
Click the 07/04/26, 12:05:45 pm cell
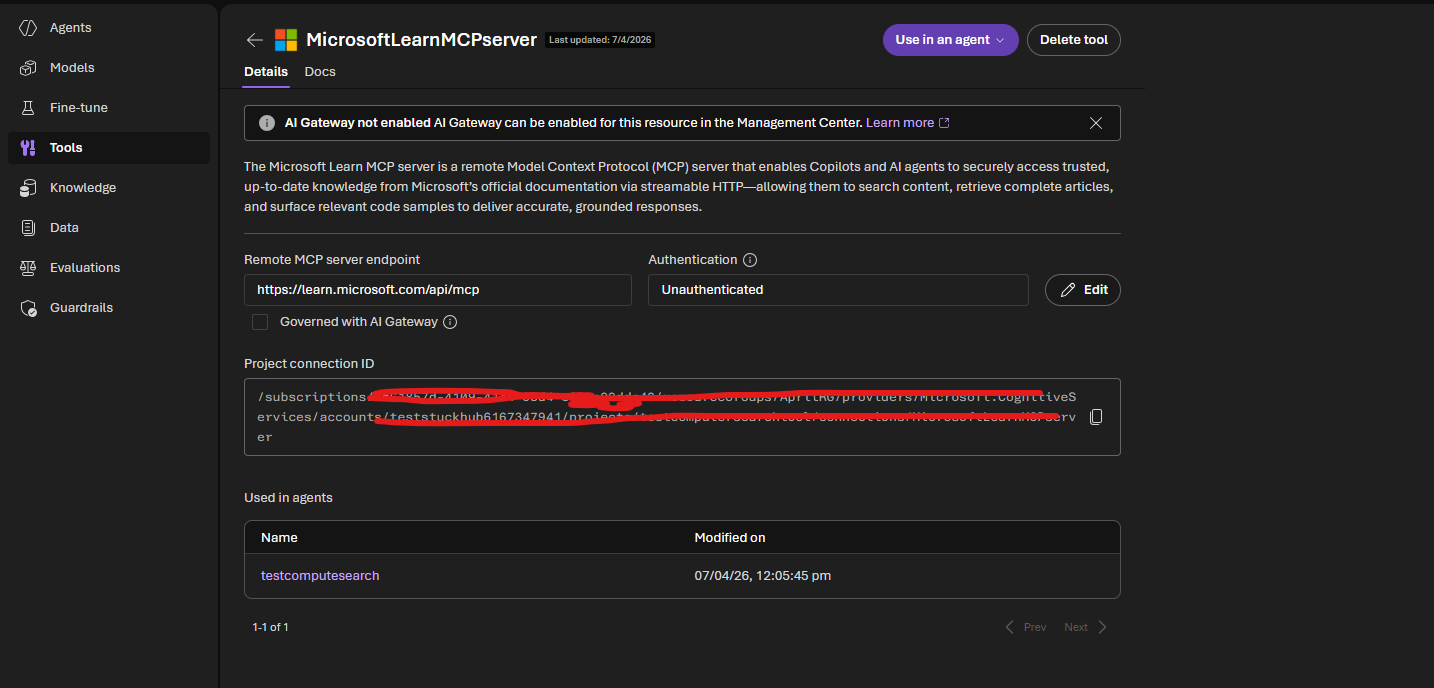coord(763,576)
